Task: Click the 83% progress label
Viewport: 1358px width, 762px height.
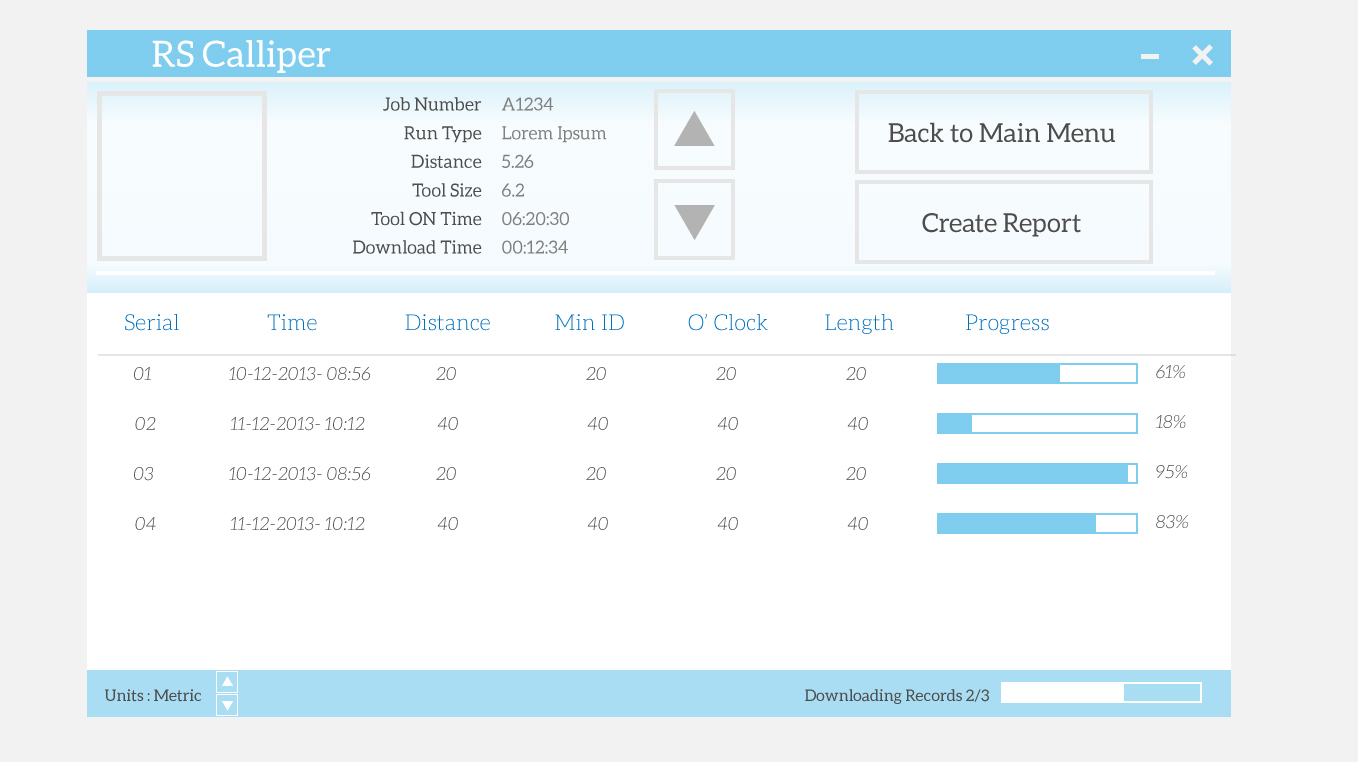Action: click(1171, 522)
